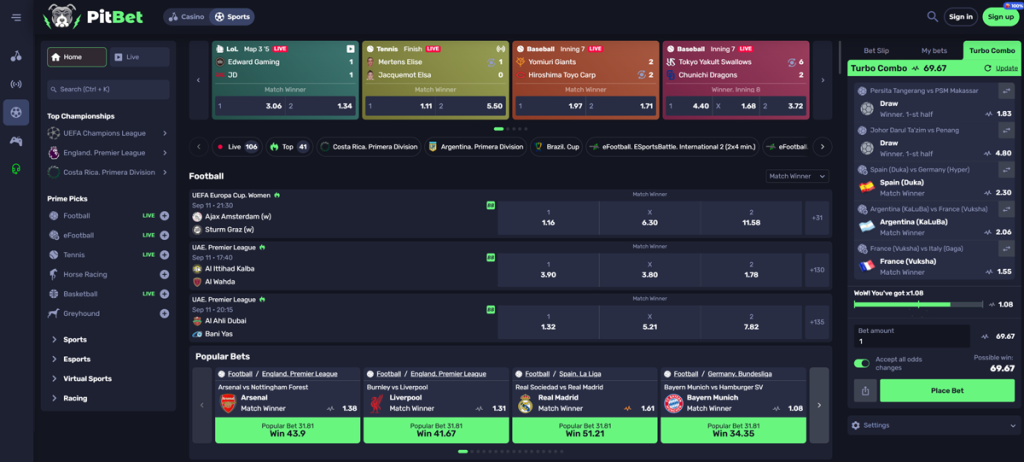
Task: Open the Match Winner market dropdown
Action: click(x=797, y=176)
